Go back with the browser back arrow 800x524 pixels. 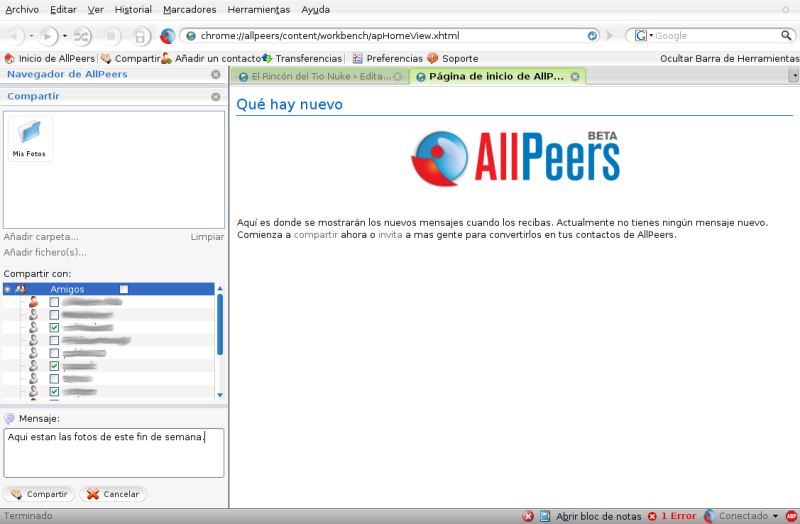(x=14, y=36)
